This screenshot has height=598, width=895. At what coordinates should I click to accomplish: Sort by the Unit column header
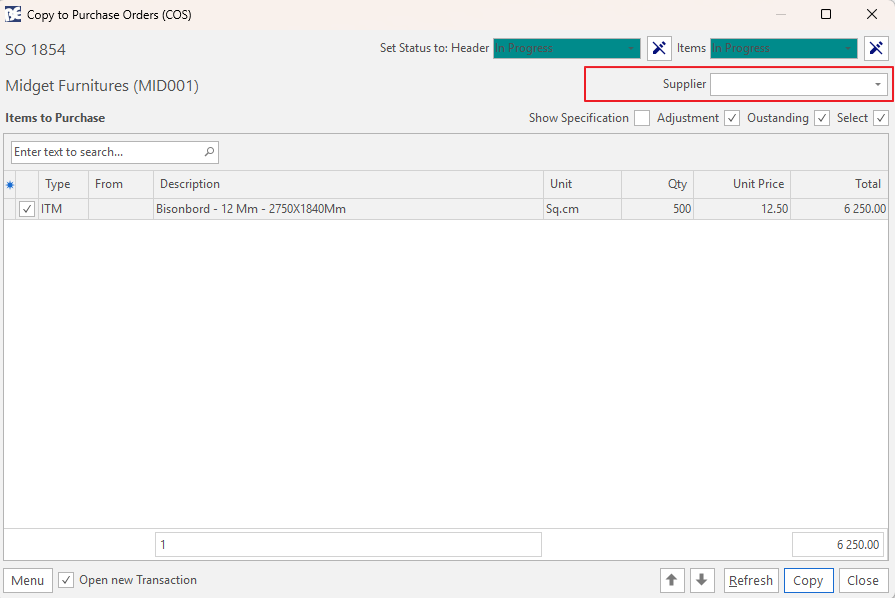(x=582, y=184)
